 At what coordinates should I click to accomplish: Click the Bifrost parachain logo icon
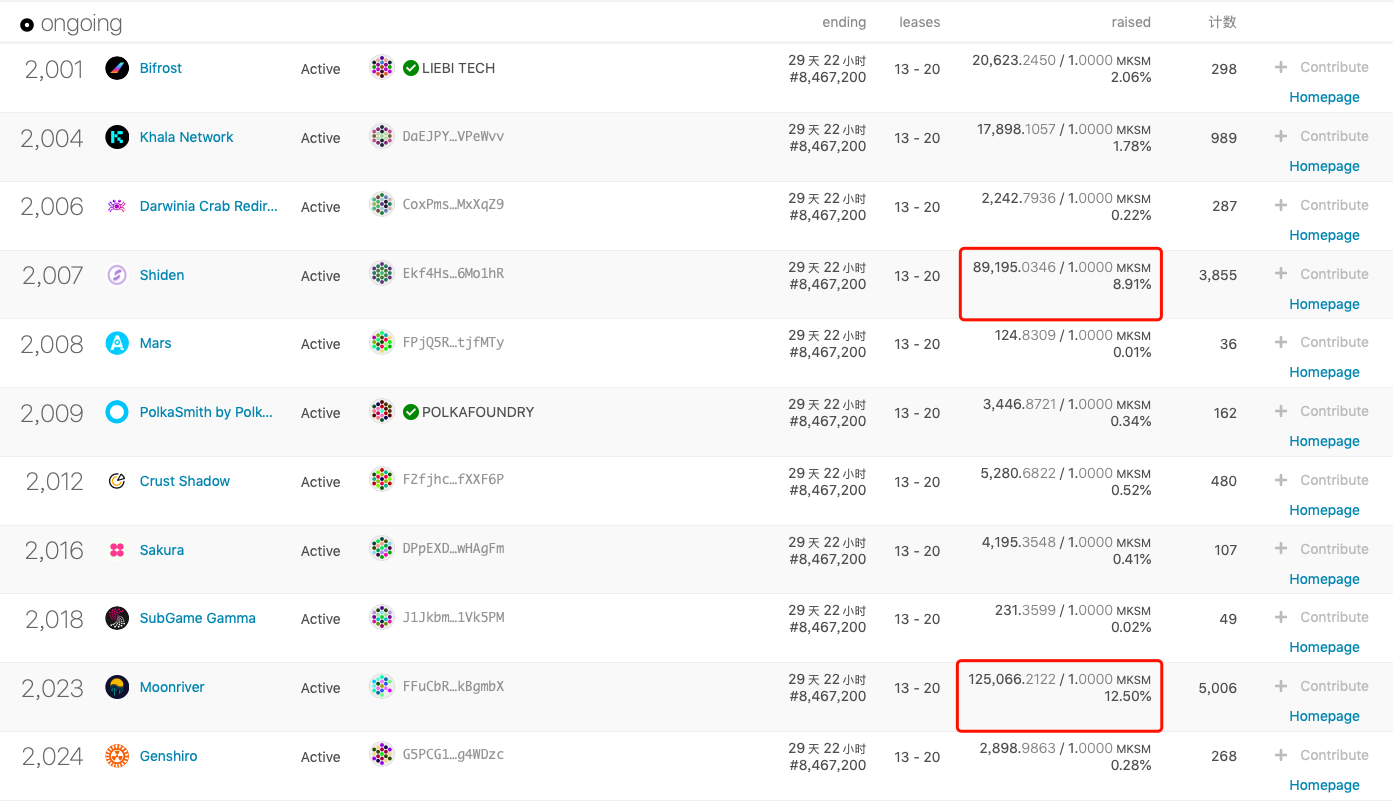(x=117, y=68)
